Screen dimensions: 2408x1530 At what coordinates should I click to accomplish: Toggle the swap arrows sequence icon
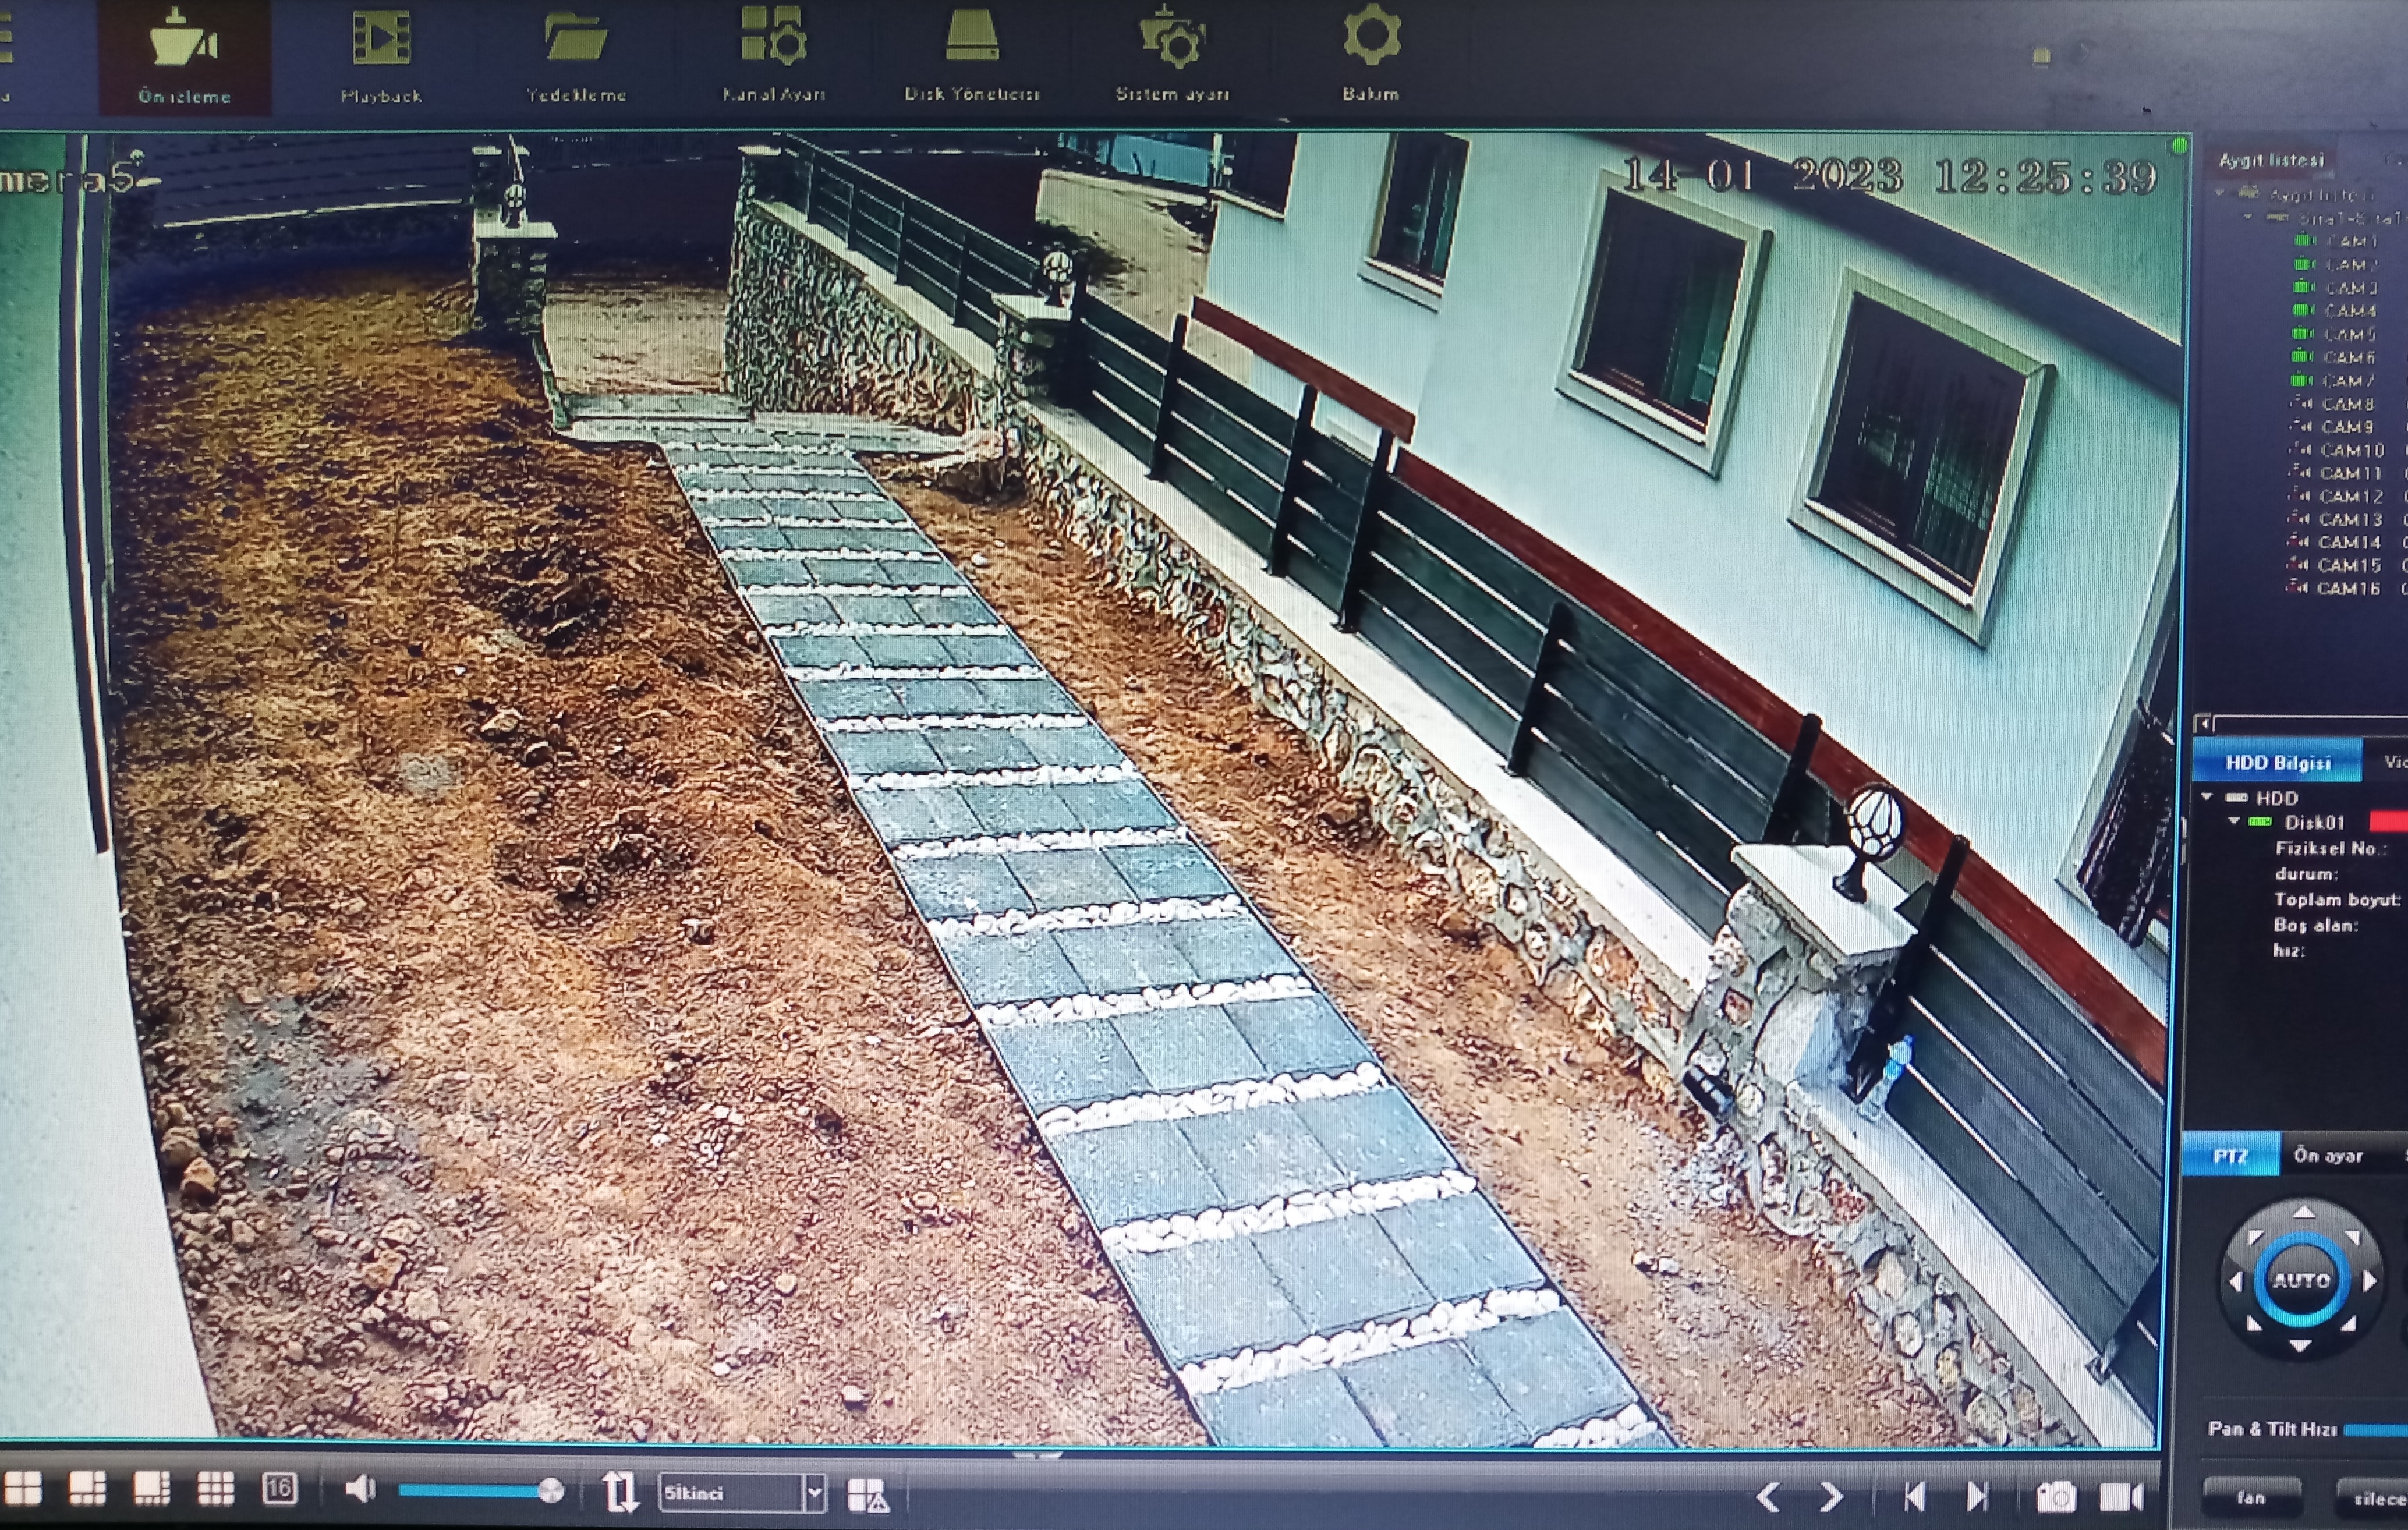[620, 1492]
